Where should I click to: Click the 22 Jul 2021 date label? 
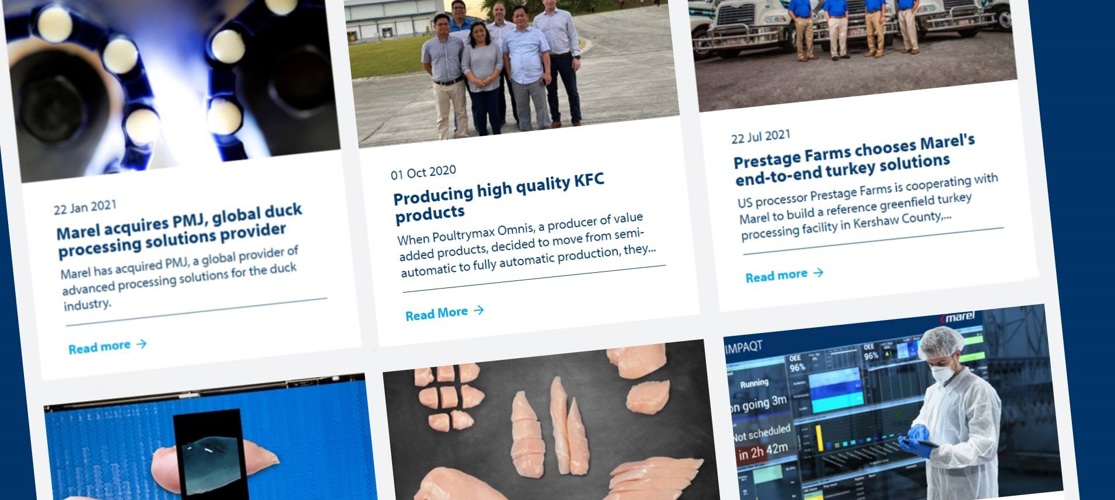point(760,136)
